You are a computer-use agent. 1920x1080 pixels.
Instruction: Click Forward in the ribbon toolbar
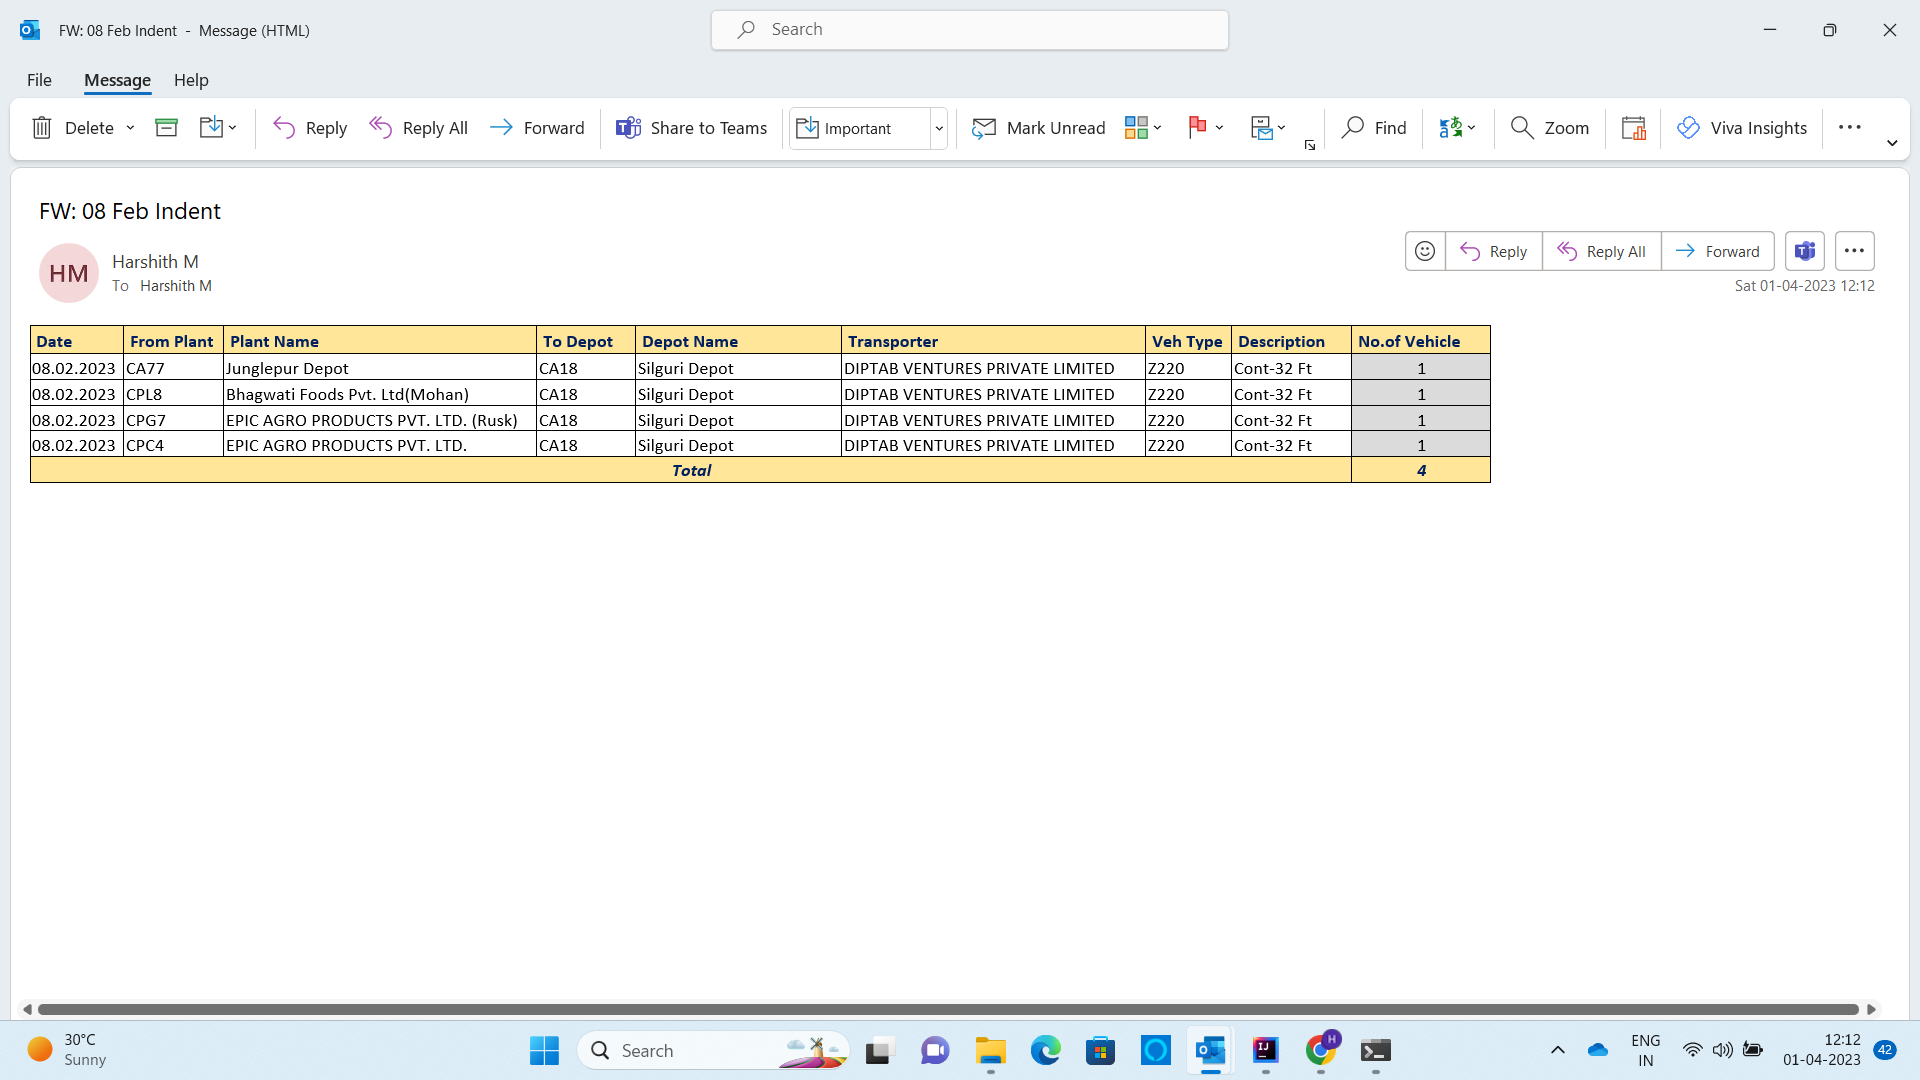point(537,128)
